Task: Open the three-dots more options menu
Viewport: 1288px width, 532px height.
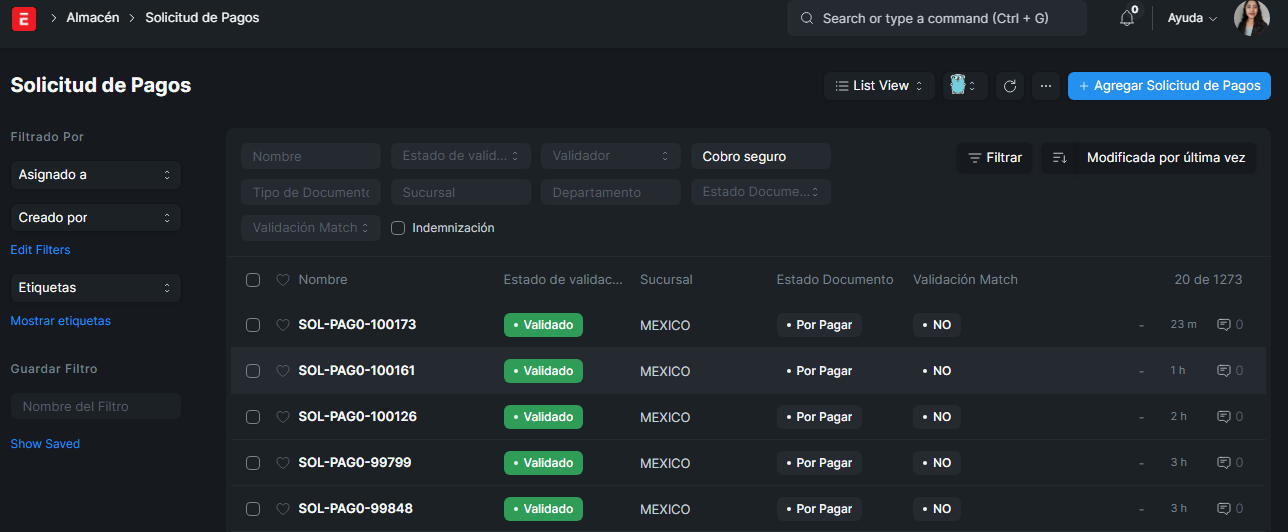Action: (x=1045, y=86)
